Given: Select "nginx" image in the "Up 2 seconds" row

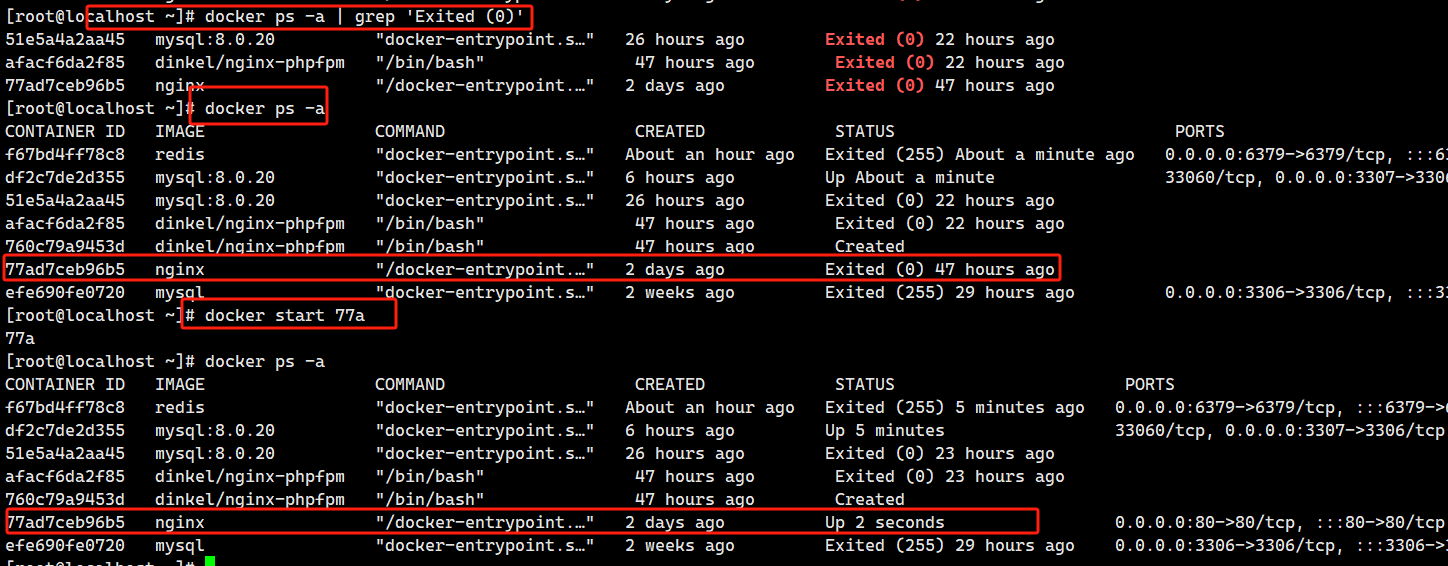Looking at the screenshot, I should pos(180,523).
